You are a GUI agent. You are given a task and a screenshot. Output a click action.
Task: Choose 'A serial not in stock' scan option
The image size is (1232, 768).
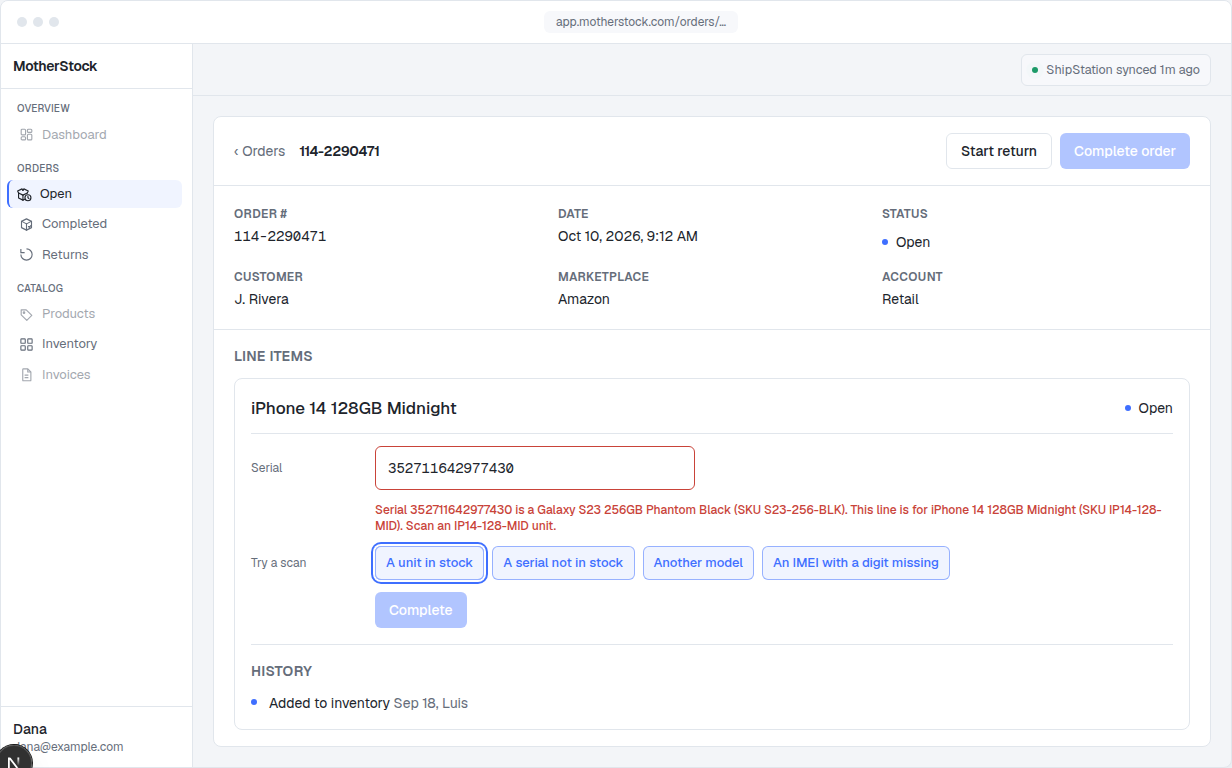point(563,563)
